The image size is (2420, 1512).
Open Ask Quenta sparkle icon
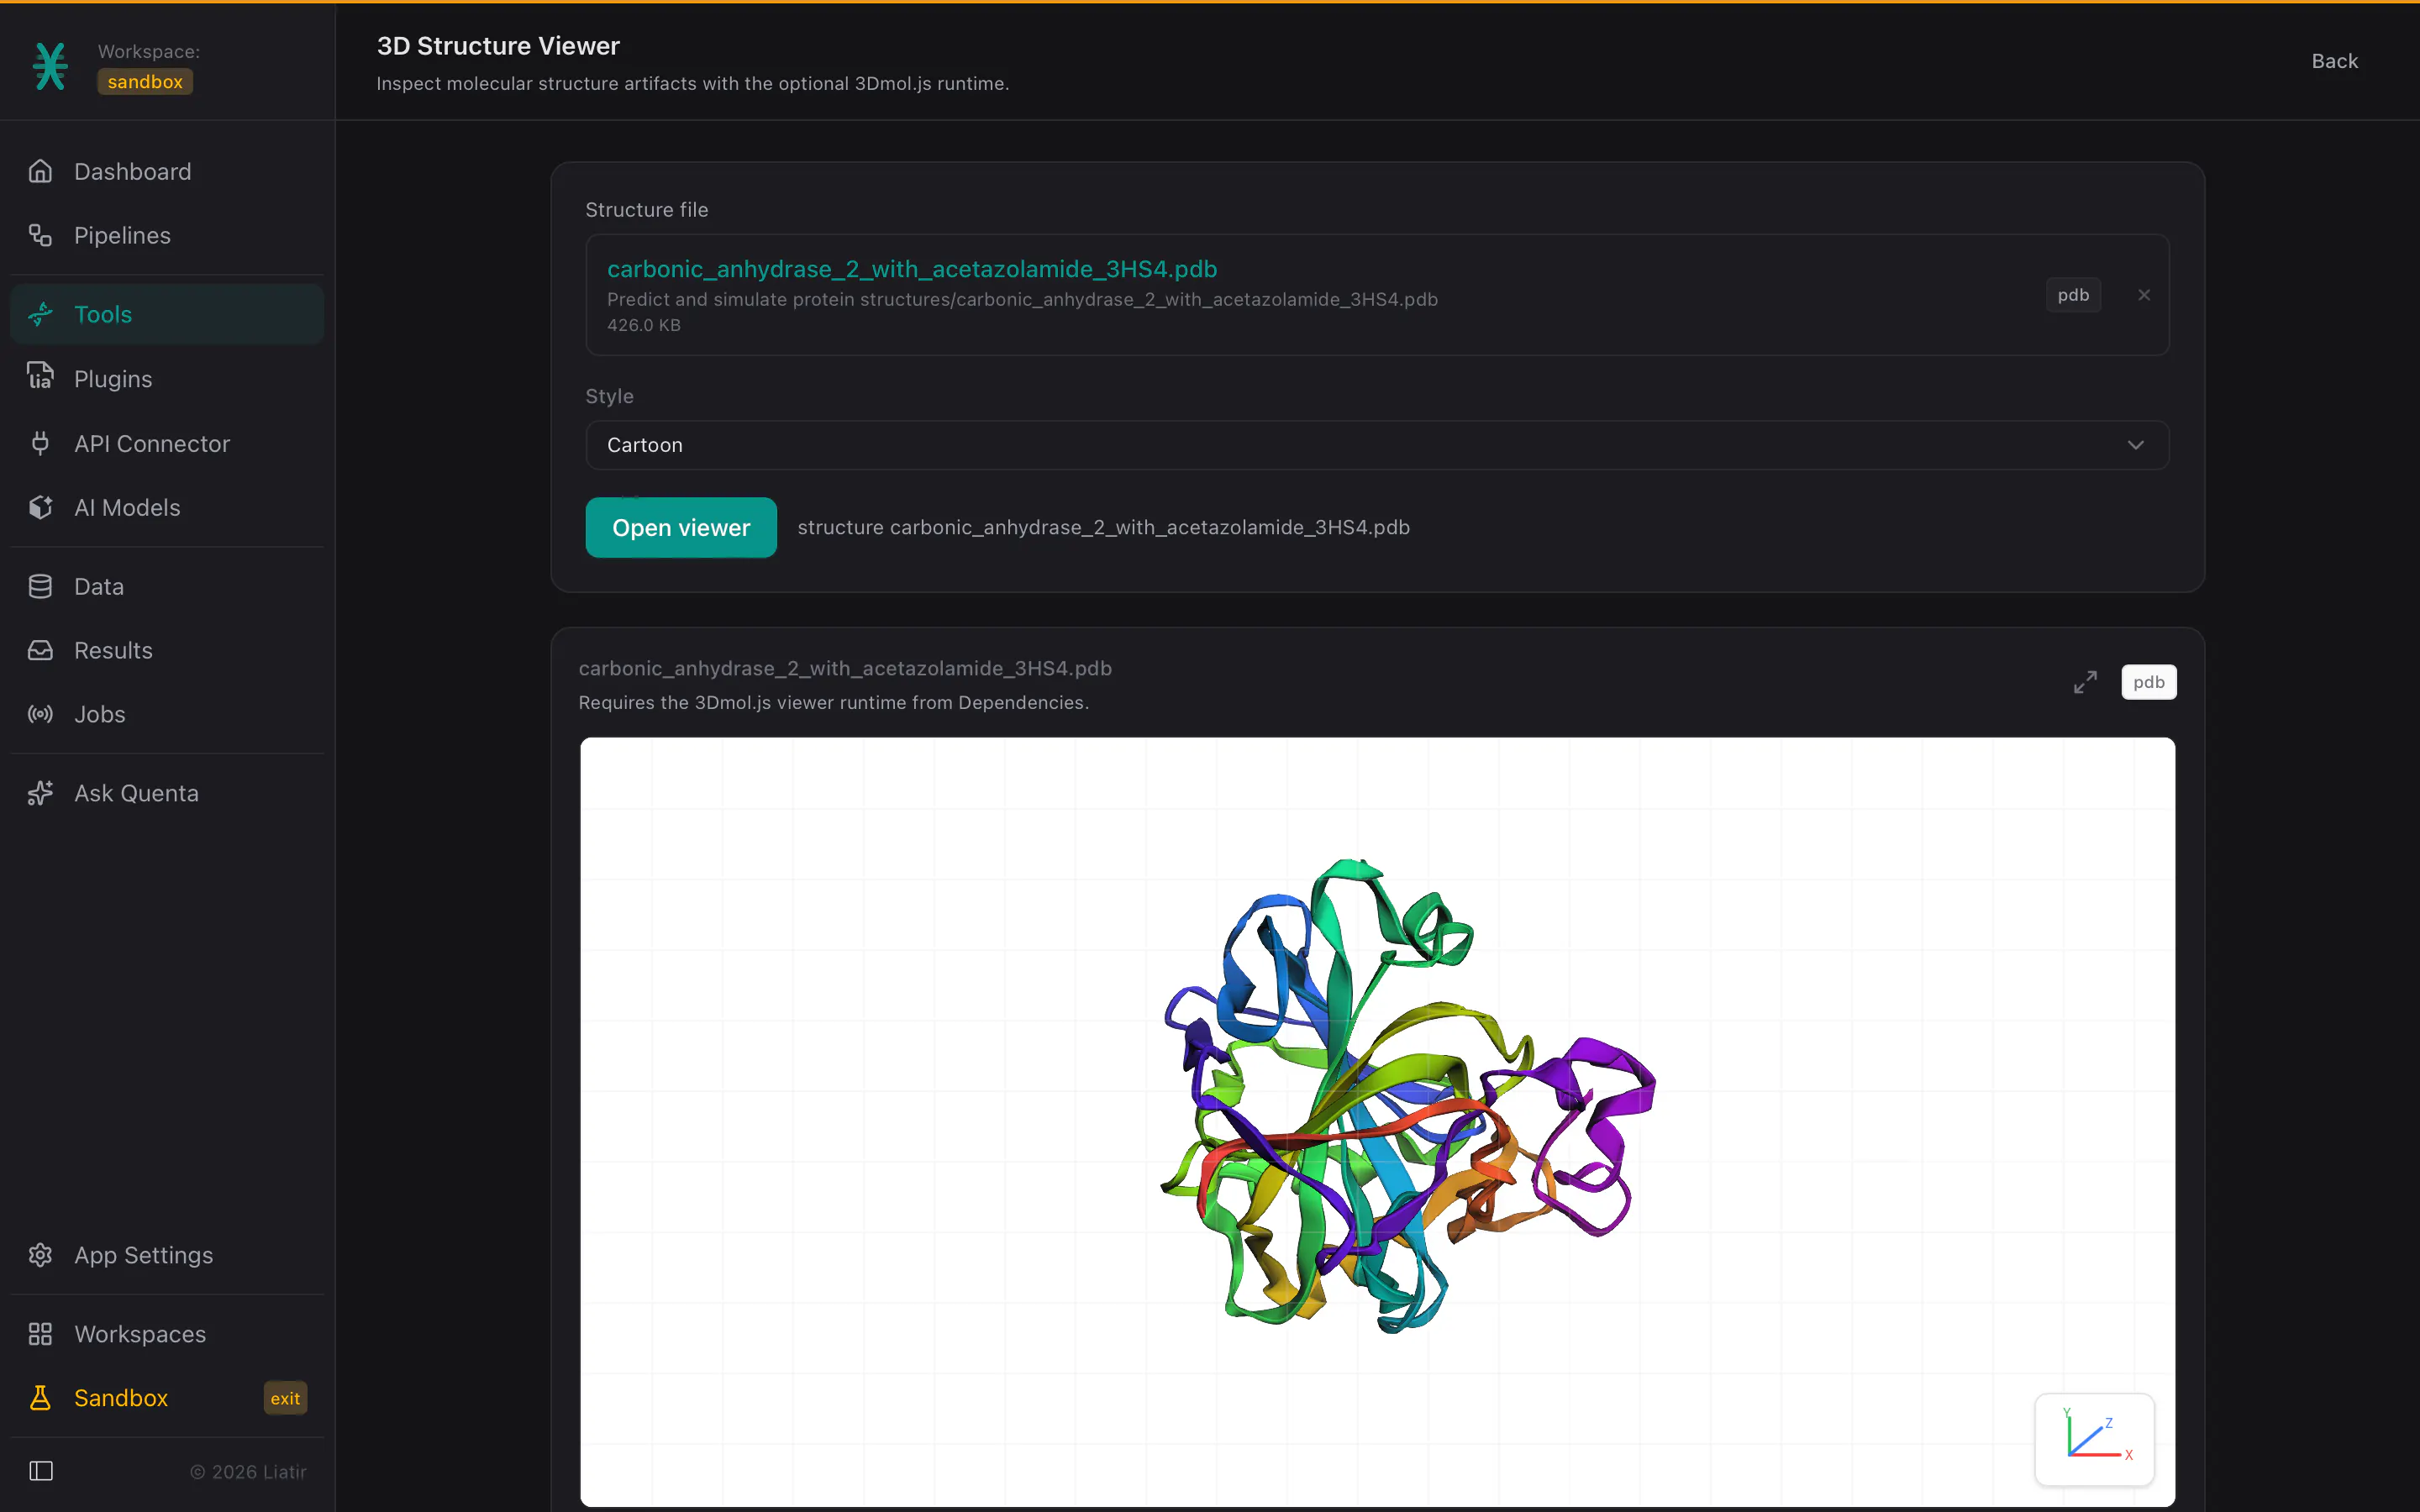pos(40,793)
